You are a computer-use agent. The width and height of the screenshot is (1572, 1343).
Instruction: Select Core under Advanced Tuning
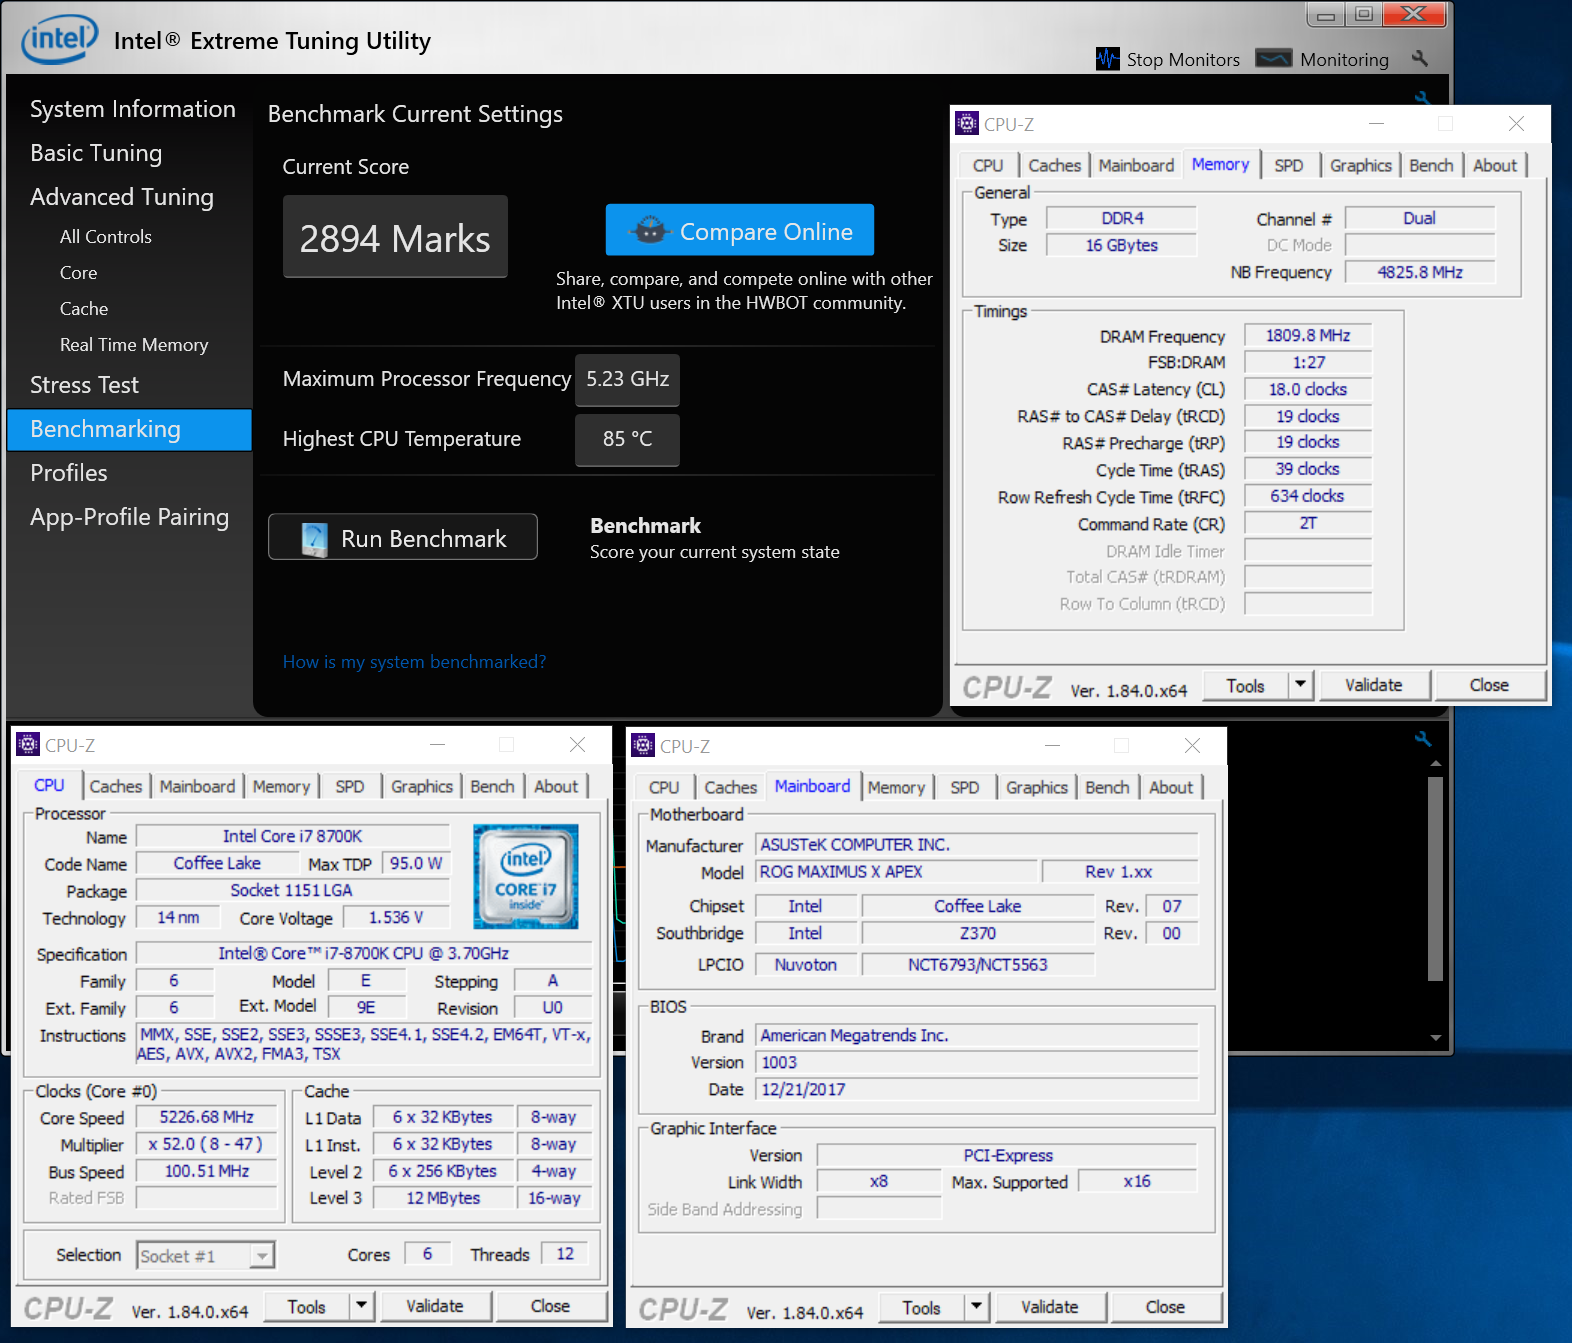click(78, 273)
